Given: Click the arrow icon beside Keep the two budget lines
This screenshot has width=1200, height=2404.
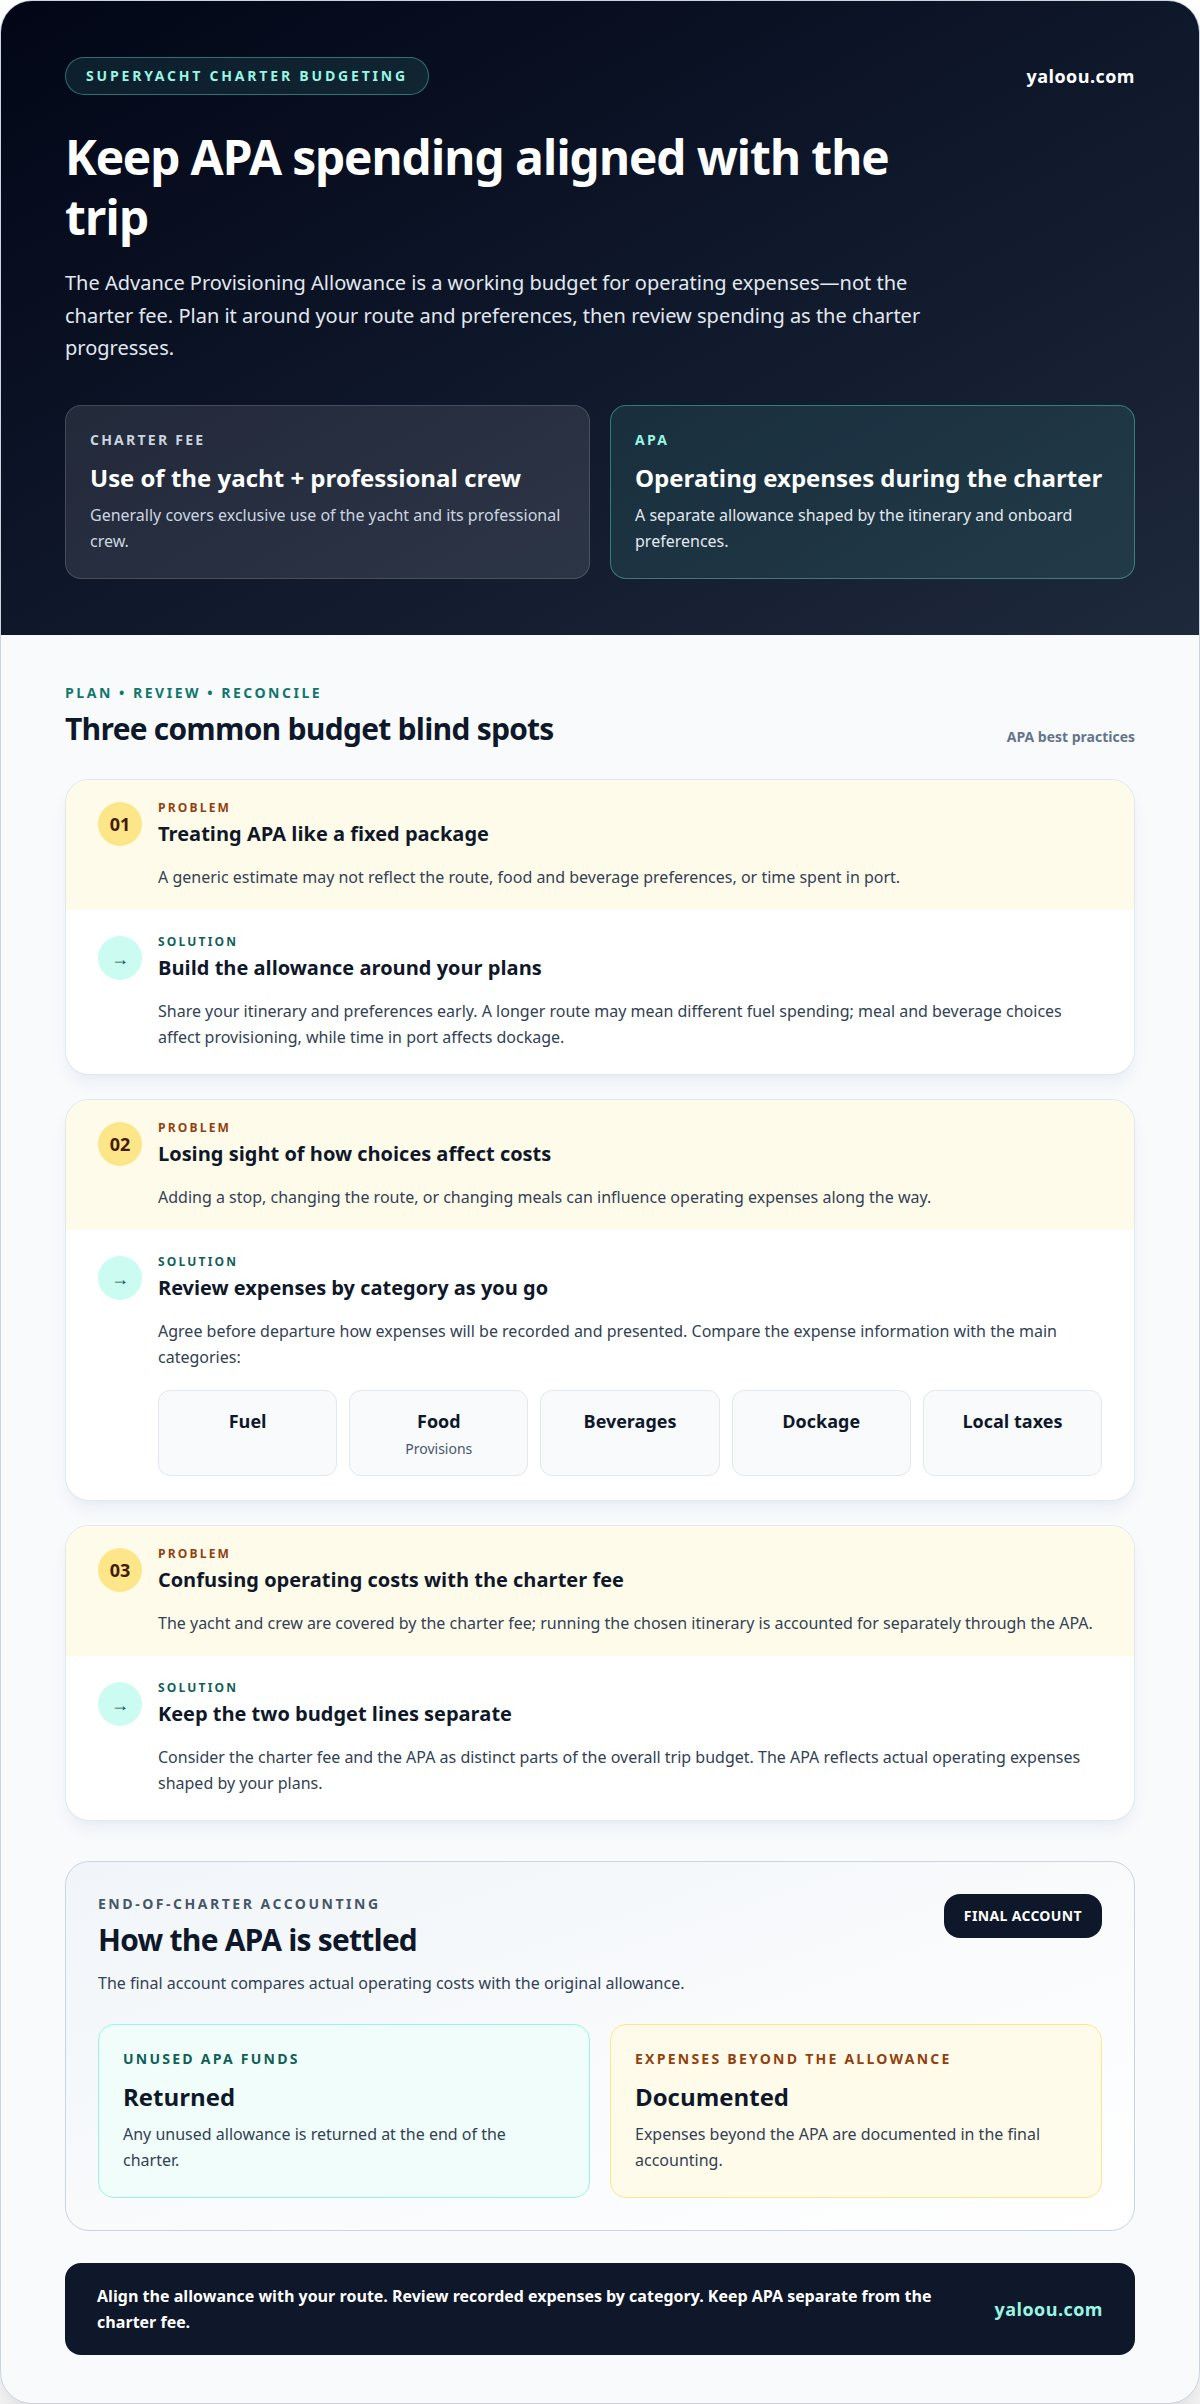Looking at the screenshot, I should click(x=120, y=1704).
